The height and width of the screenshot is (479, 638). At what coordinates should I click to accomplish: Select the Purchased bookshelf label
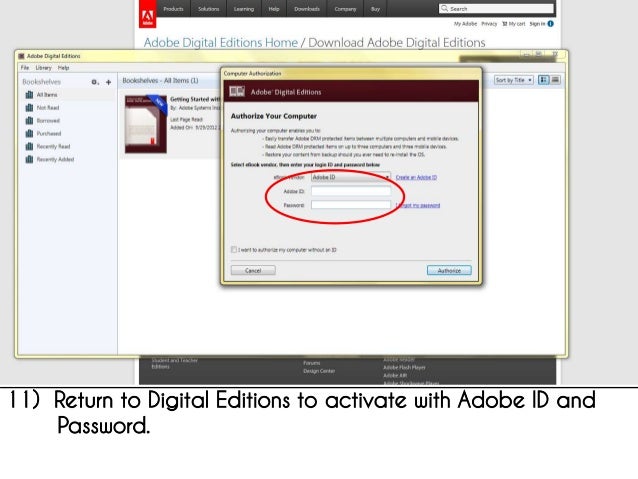tap(49, 133)
